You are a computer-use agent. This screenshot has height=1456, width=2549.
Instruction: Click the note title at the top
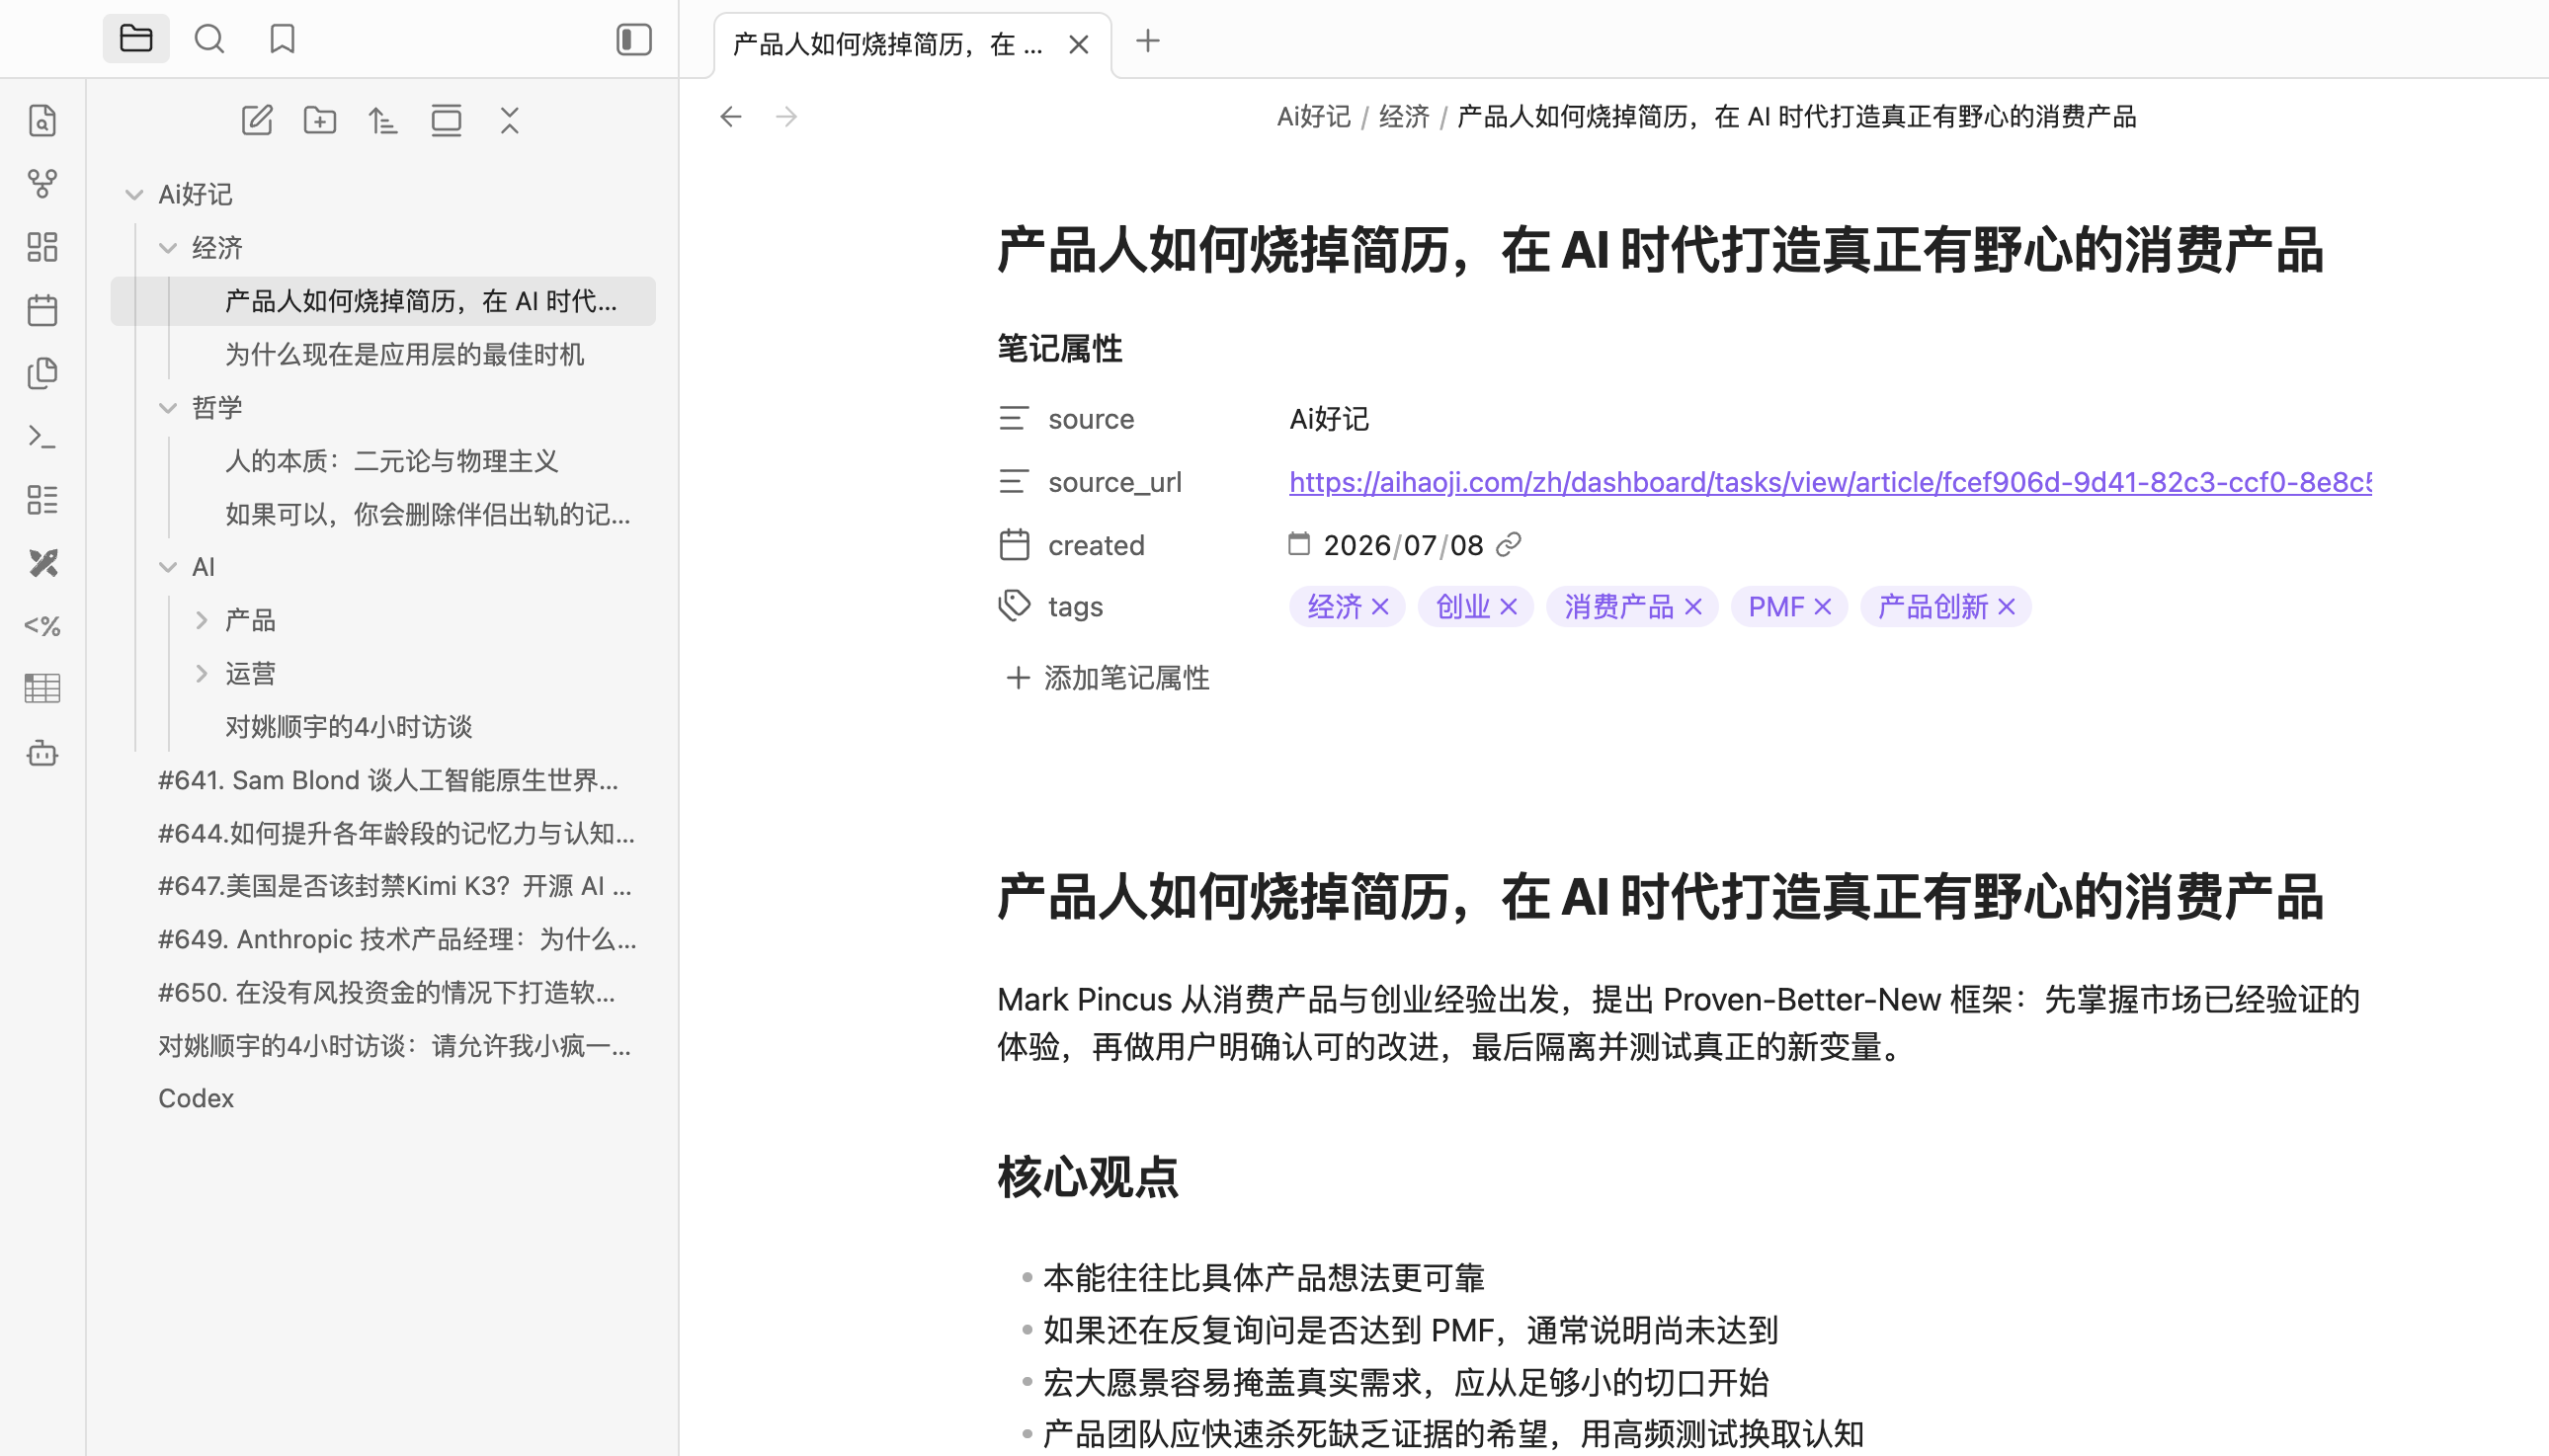[1660, 250]
